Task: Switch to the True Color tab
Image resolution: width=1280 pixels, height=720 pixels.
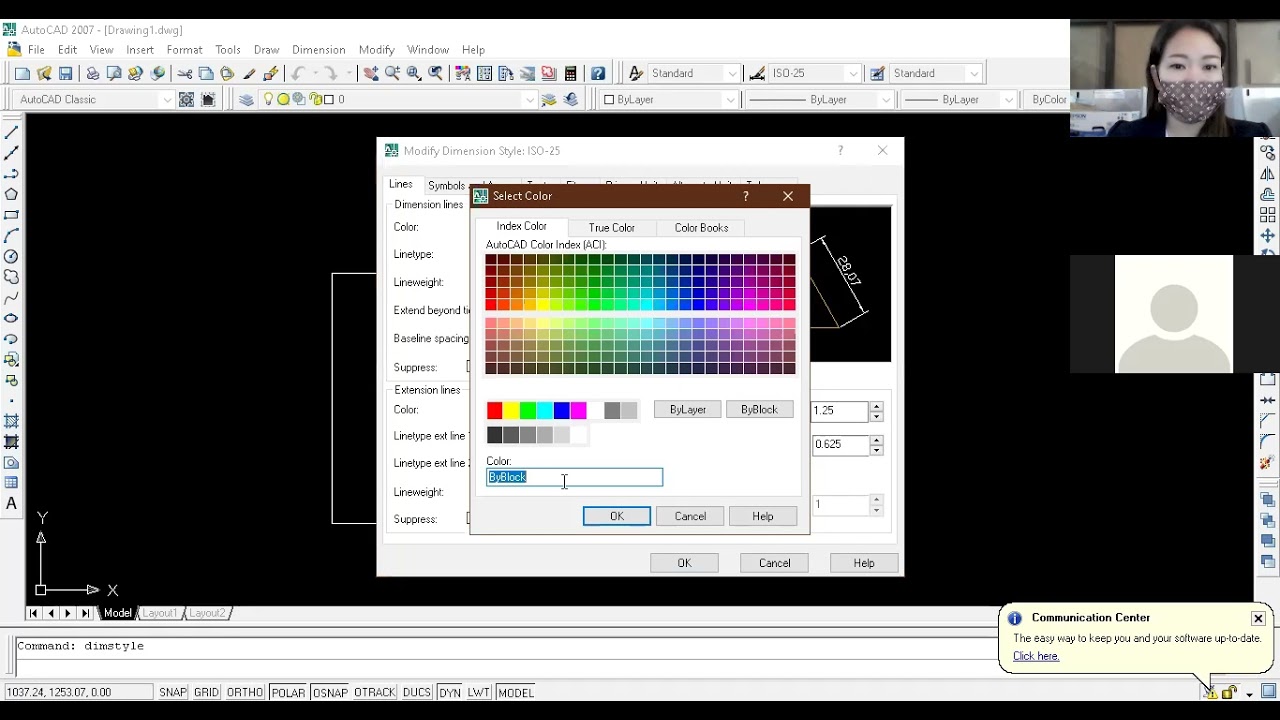Action: pos(611,227)
